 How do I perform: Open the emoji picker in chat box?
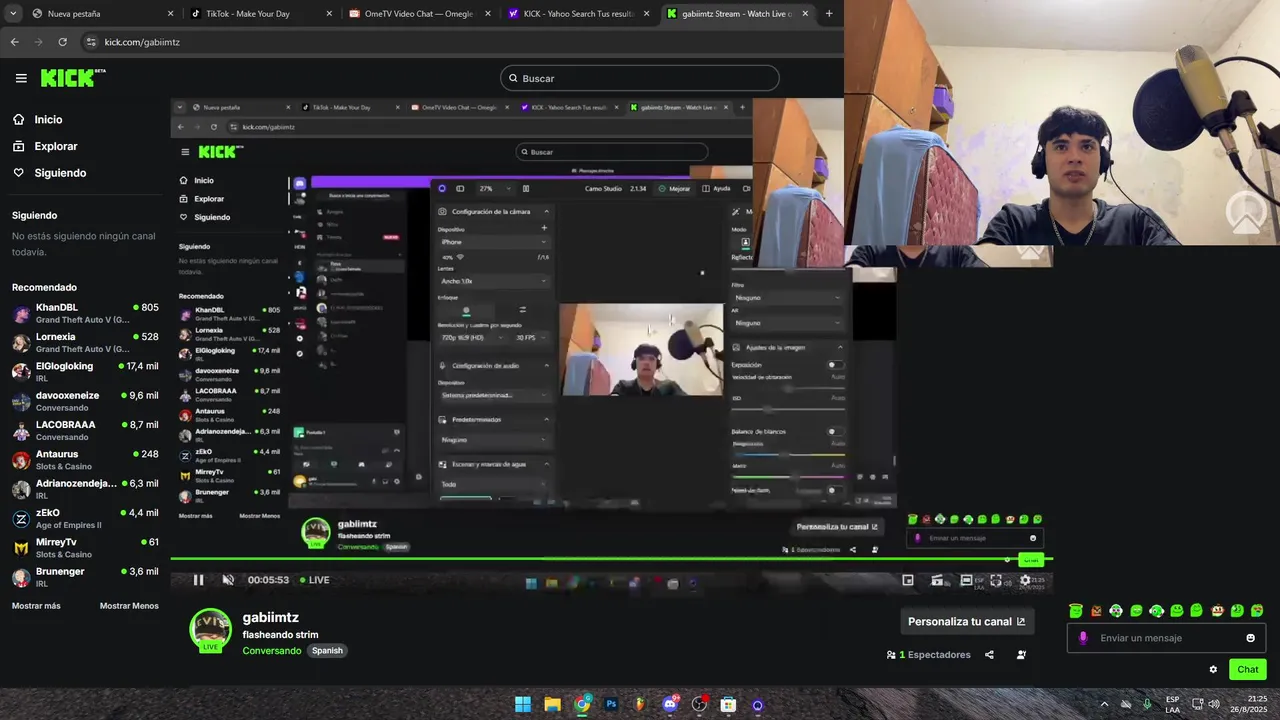click(1250, 638)
